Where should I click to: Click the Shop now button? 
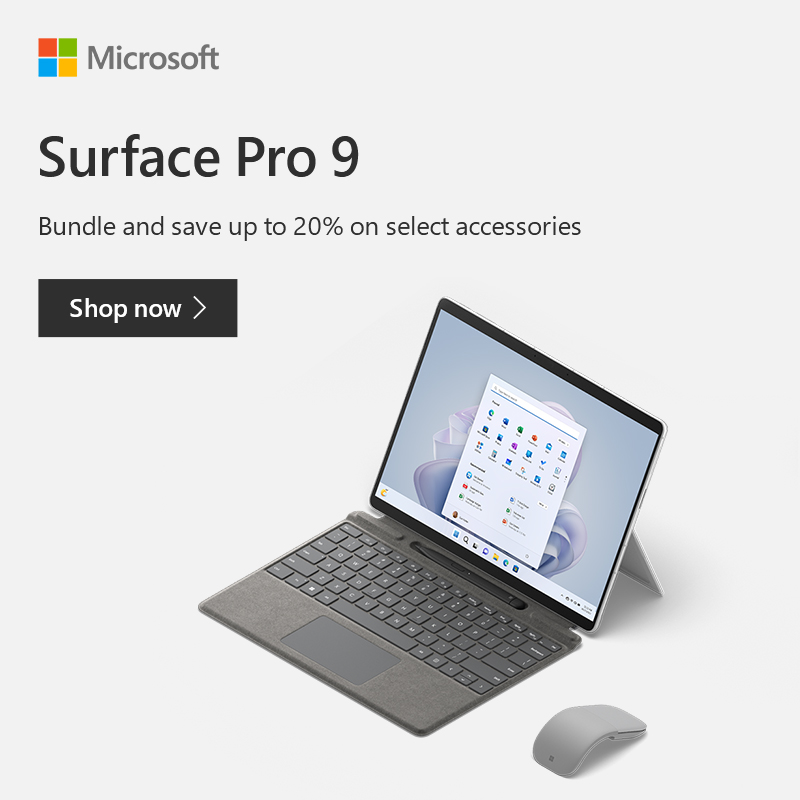138,308
